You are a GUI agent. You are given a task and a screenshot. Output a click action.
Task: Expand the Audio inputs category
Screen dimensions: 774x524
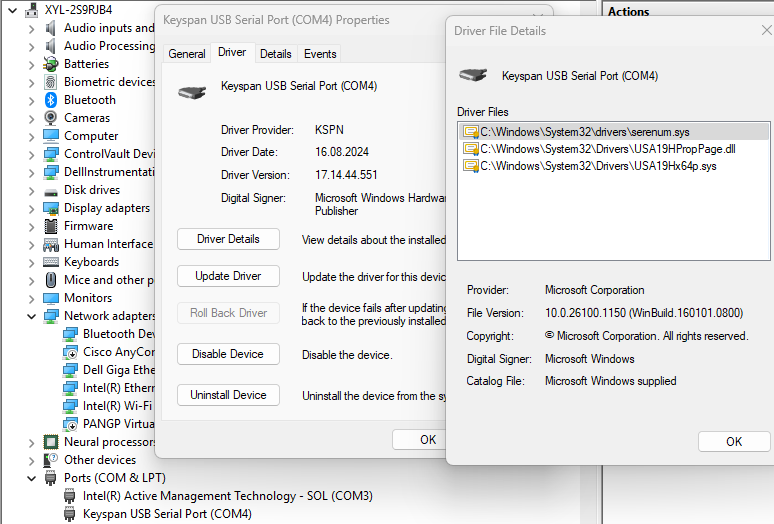(x=32, y=29)
